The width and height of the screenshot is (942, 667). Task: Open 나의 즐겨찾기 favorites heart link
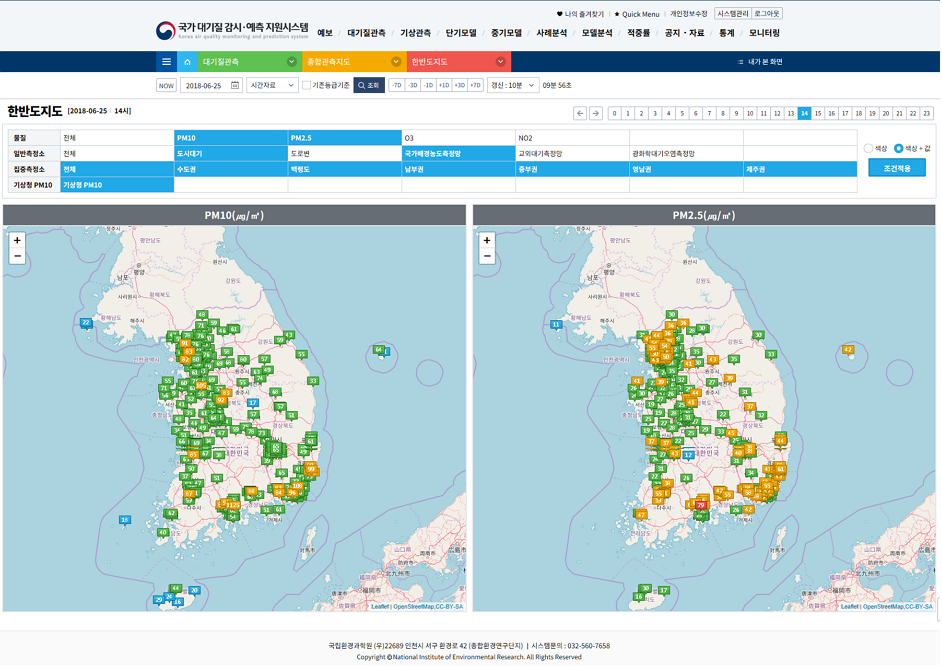click(580, 14)
